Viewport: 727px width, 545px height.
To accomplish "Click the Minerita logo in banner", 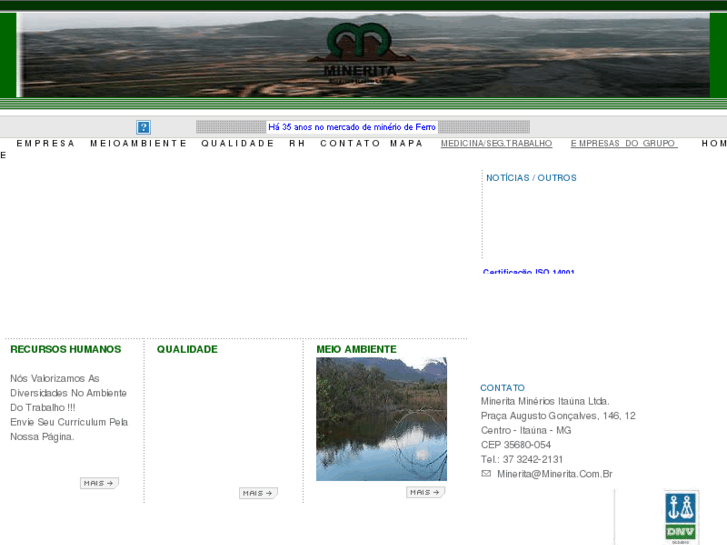I will coord(360,54).
